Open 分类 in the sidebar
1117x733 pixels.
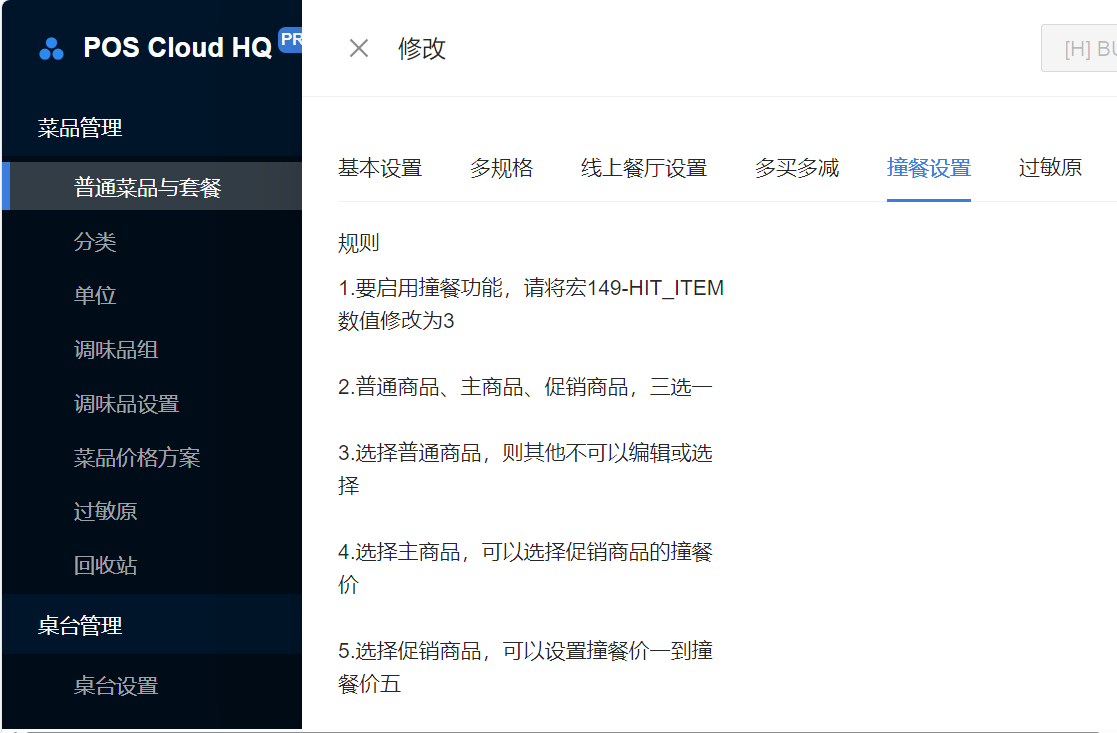(x=95, y=242)
